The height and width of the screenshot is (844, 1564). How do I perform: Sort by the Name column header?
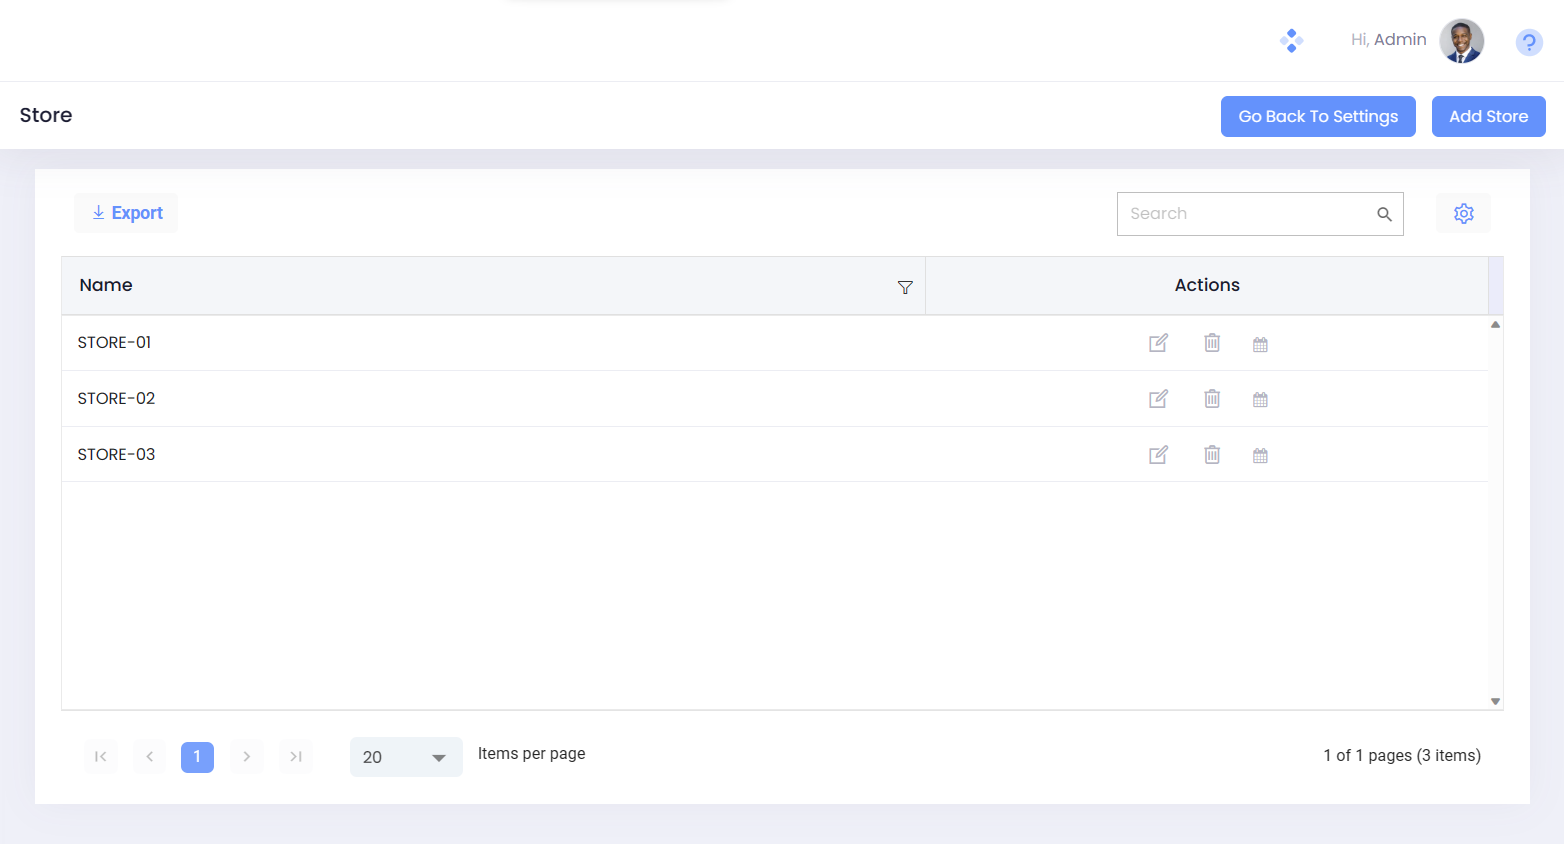(x=106, y=285)
